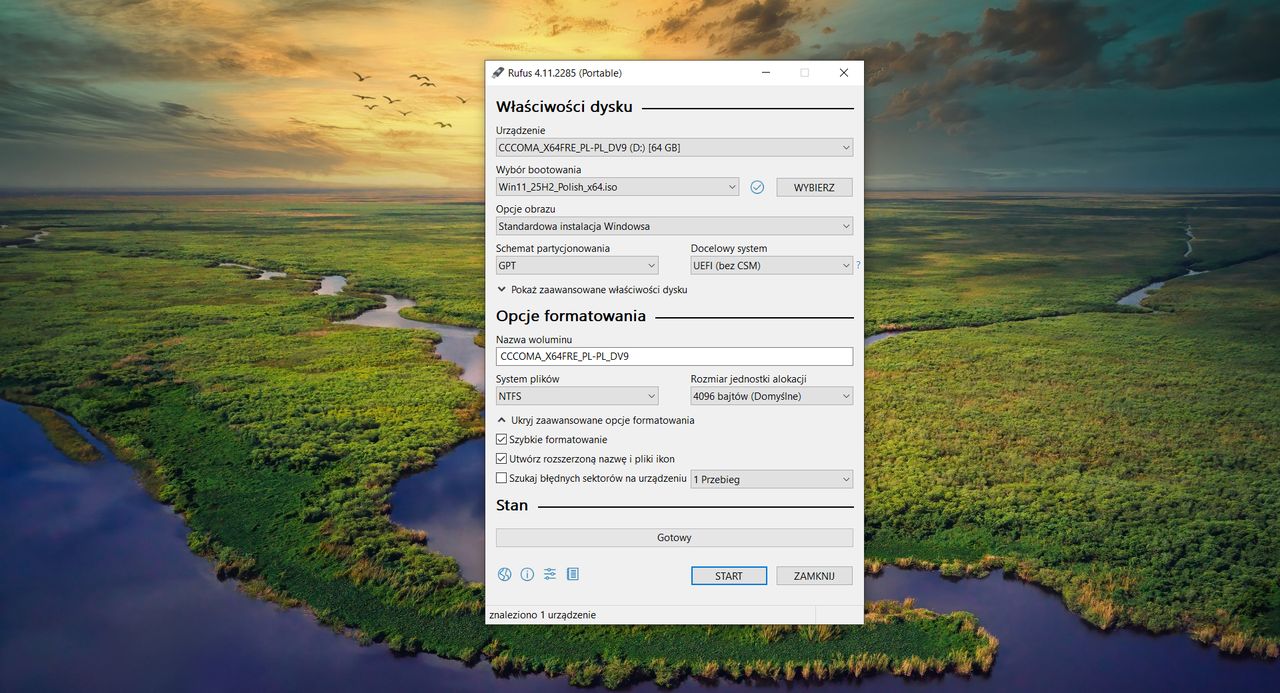Image resolution: width=1280 pixels, height=693 pixels.
Task: Open the Rufus settings sliders icon
Action: coord(550,574)
